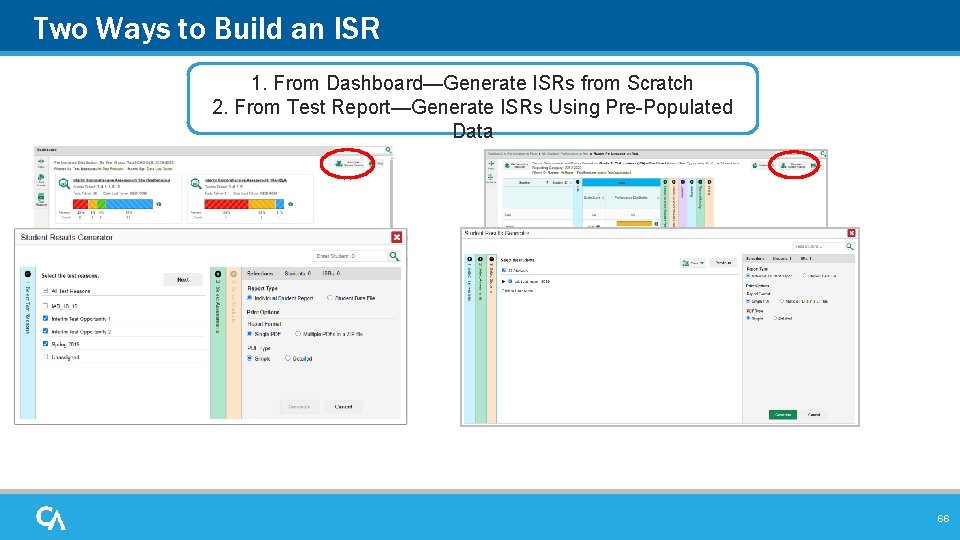960x540 pixels.
Task: Open Selections tab in select students dialog
Action: (x=754, y=259)
